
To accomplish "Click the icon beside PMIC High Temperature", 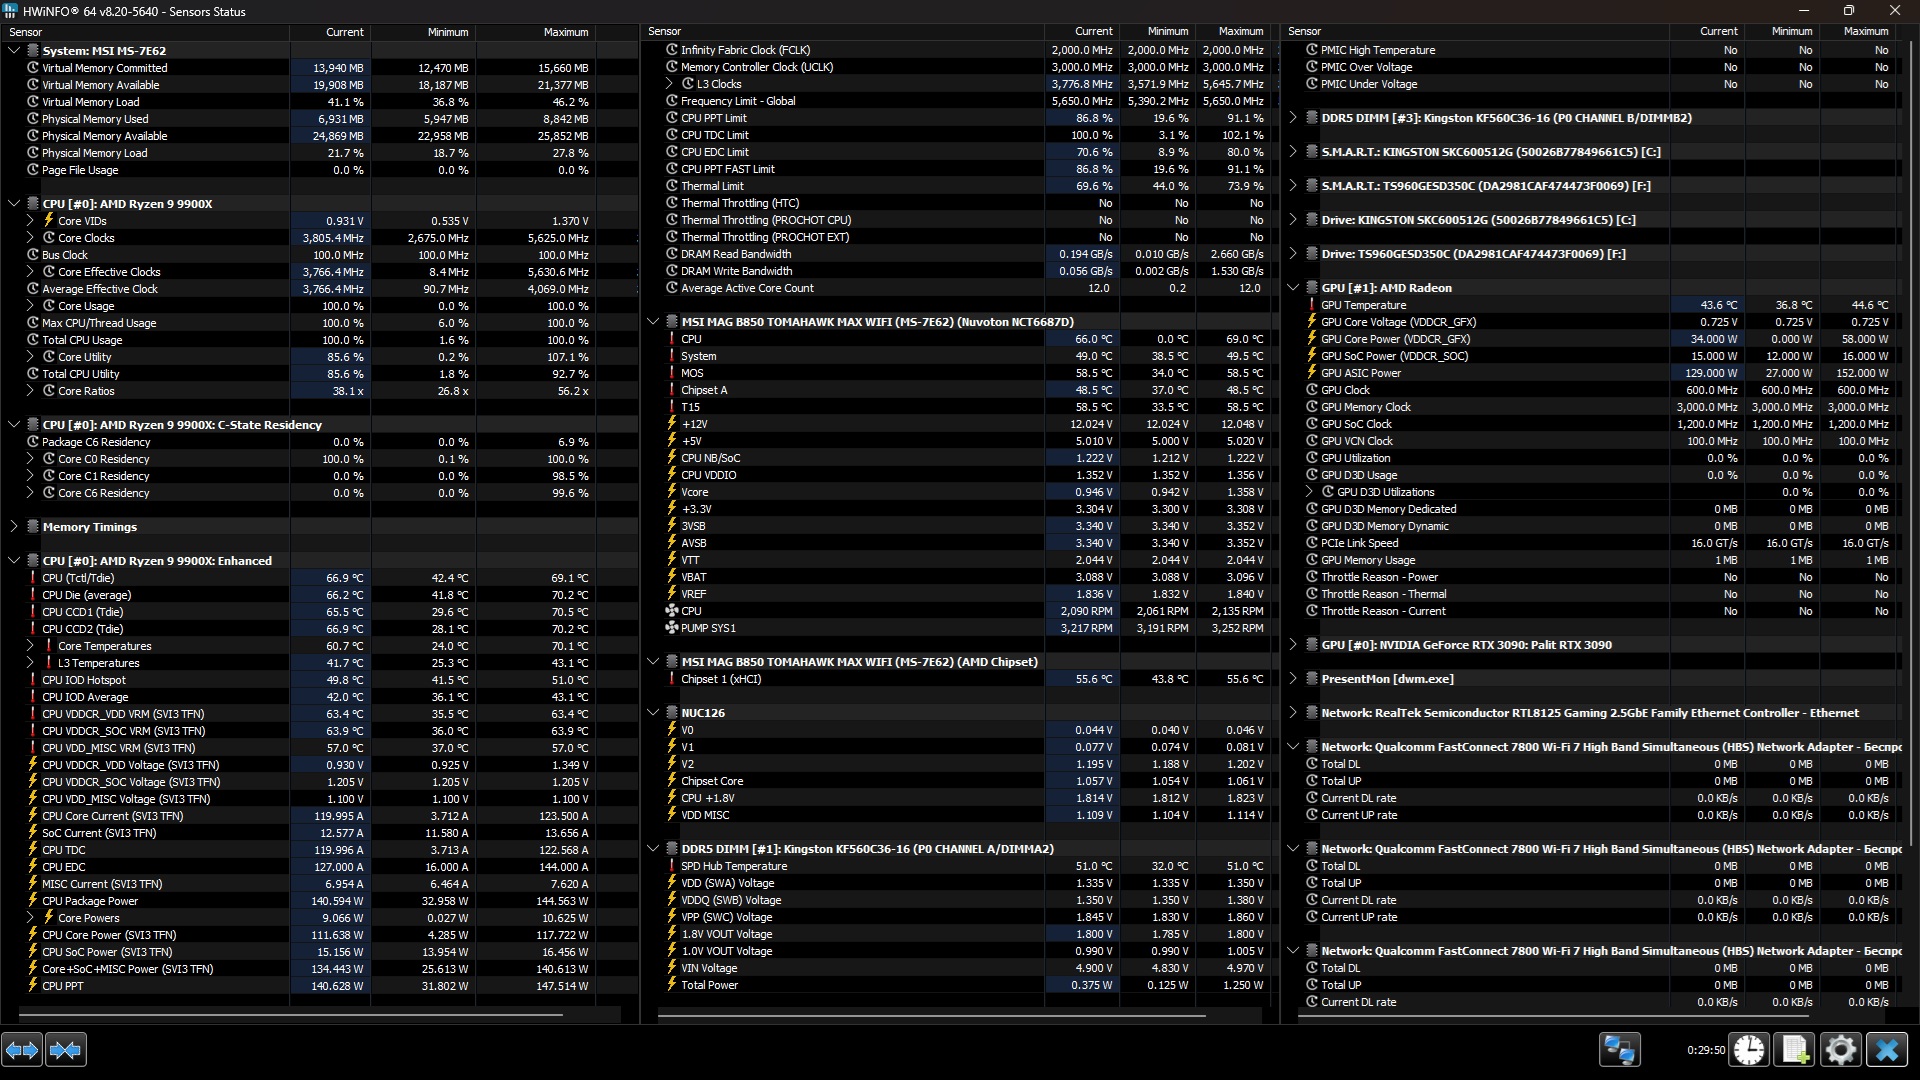I will (x=1312, y=50).
